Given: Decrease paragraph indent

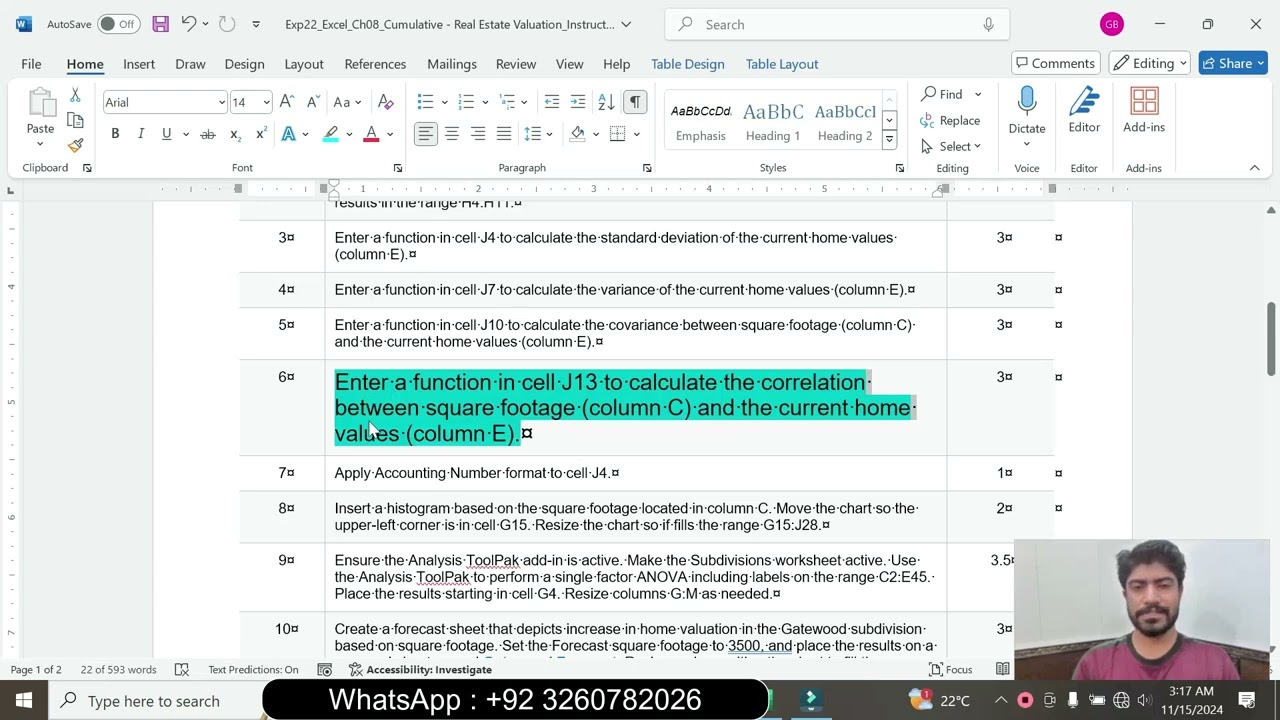Looking at the screenshot, I should click(x=552, y=102).
